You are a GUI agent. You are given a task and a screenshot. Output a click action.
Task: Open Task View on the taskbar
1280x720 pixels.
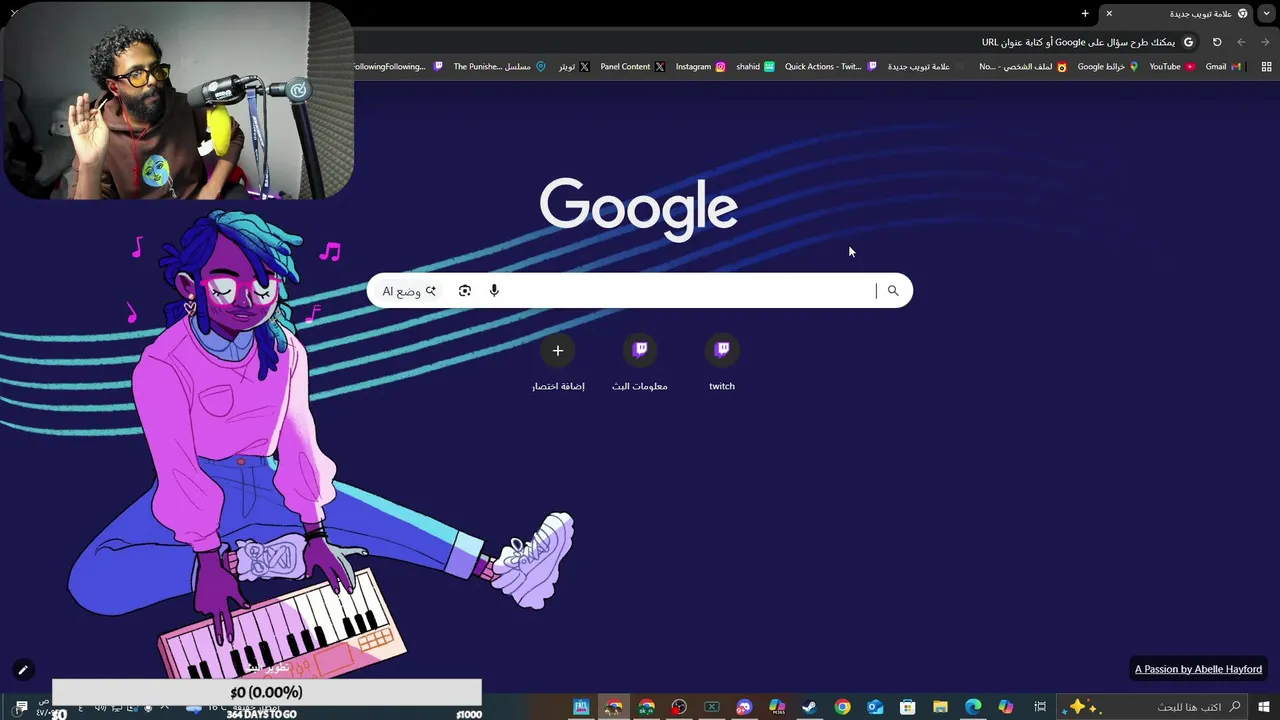click(1040, 707)
